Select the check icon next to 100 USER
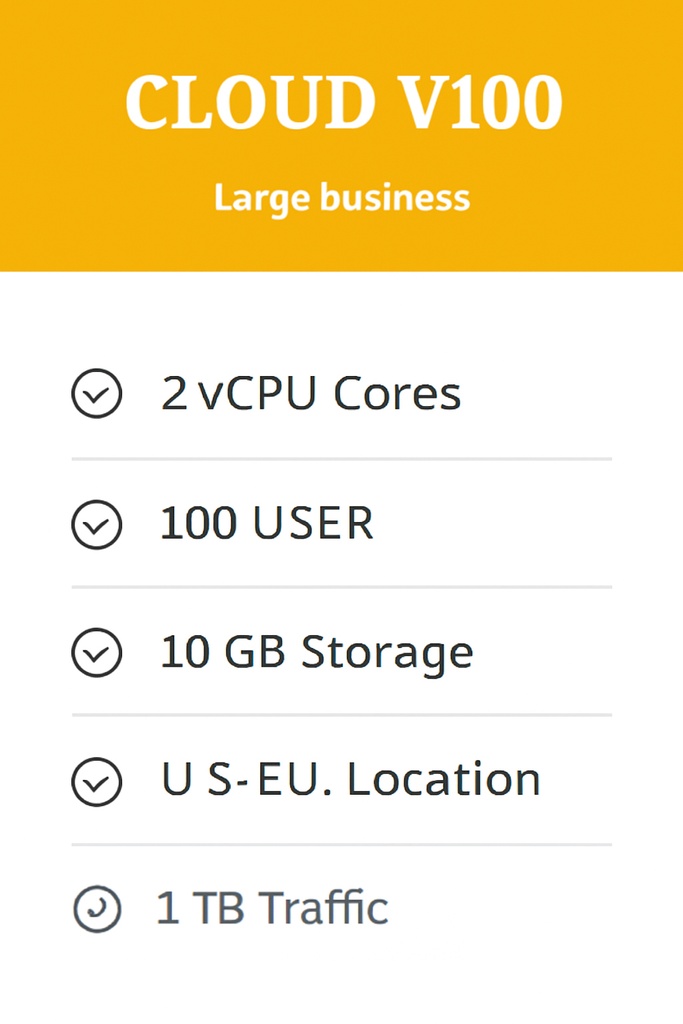Screen dimensions: 683x1024 coord(97,524)
